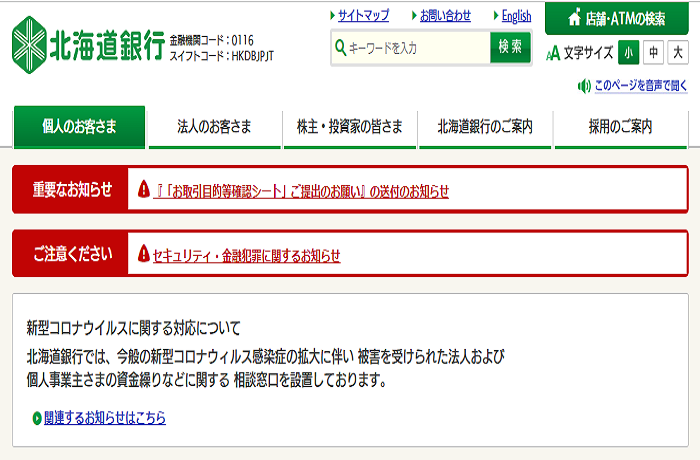
Task: Click the magnifying glass icon in search box
Action: [x=340, y=47]
